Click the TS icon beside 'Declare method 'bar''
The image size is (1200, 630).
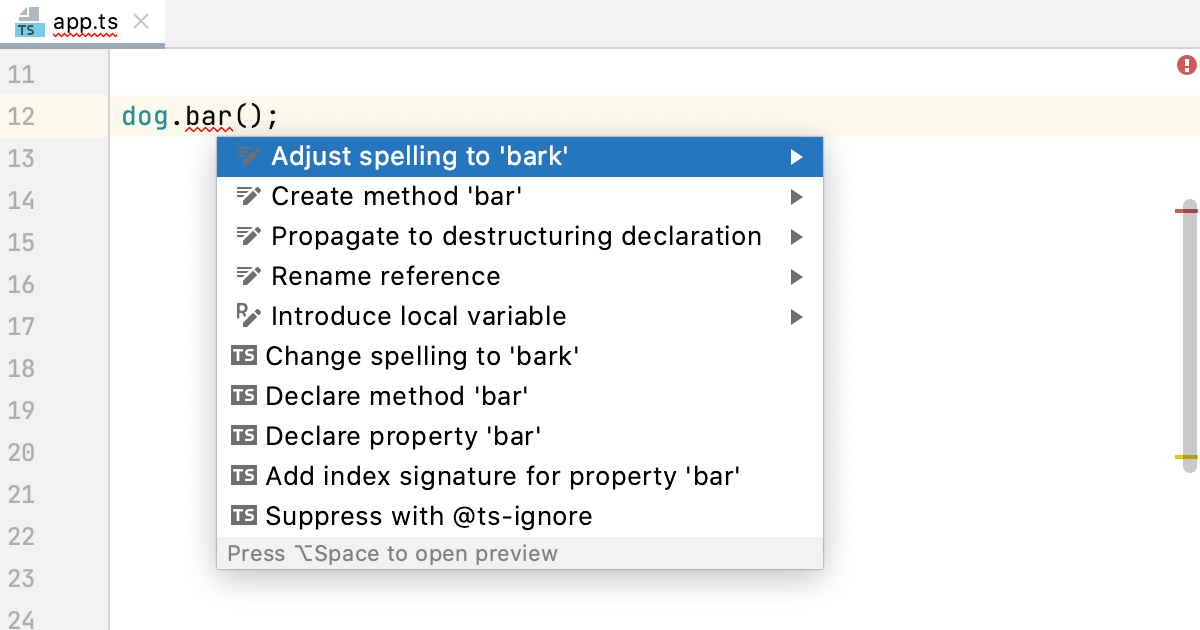[x=244, y=396]
